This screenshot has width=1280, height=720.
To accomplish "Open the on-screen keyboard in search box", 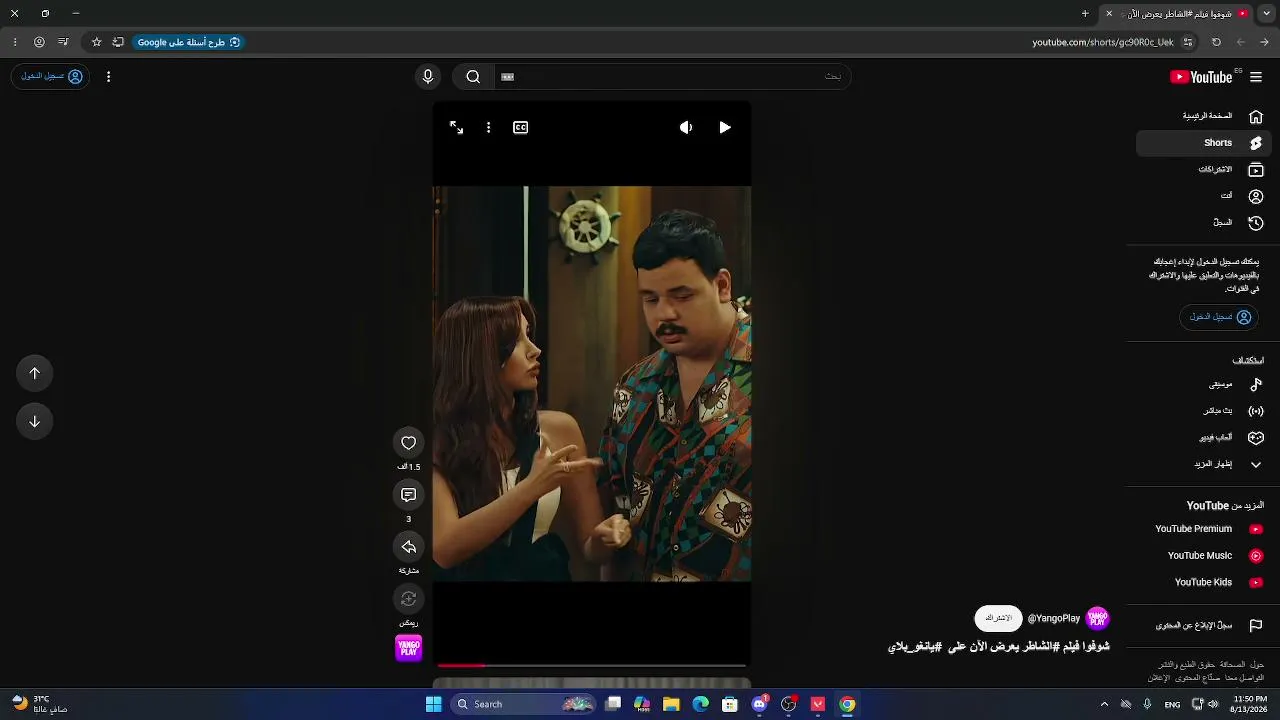I will [x=507, y=77].
